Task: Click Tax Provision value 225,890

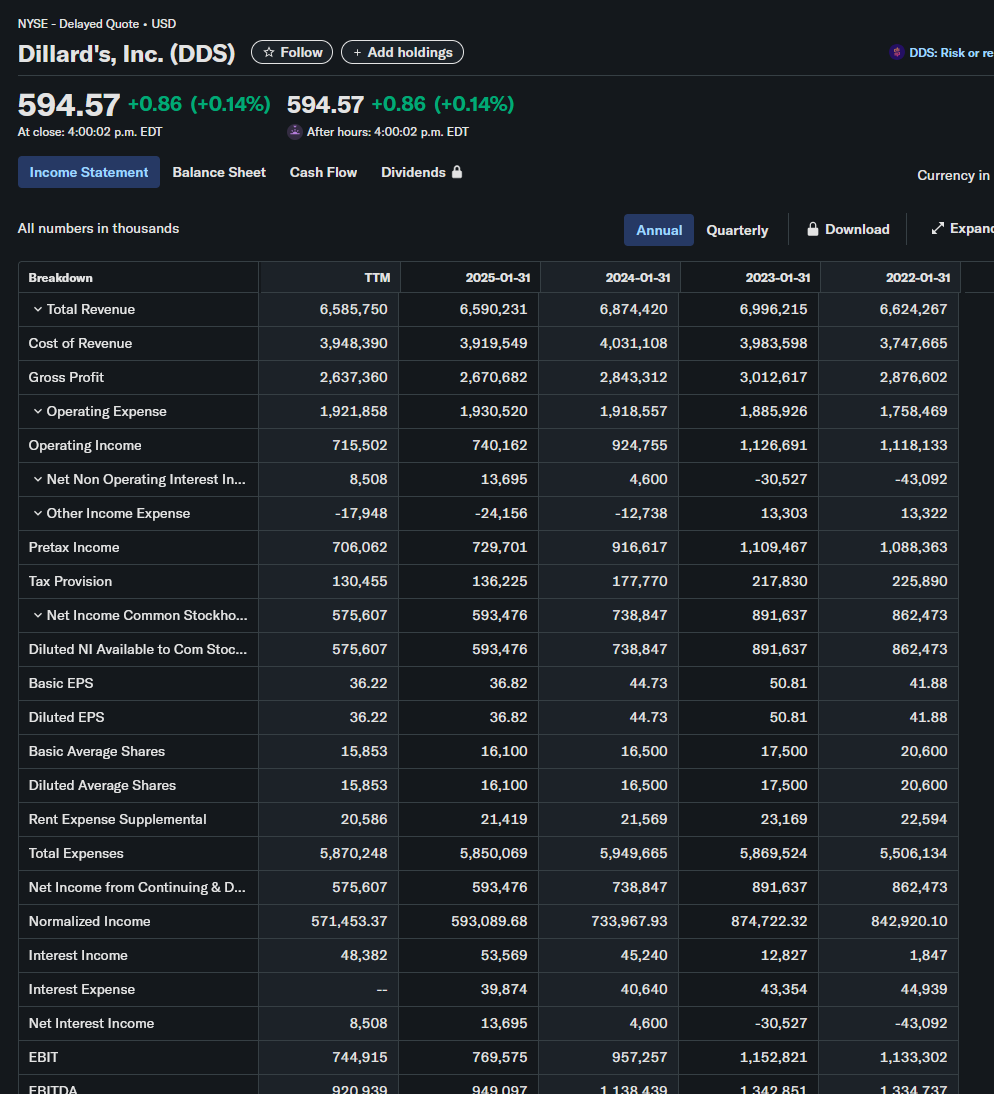Action: (x=919, y=581)
